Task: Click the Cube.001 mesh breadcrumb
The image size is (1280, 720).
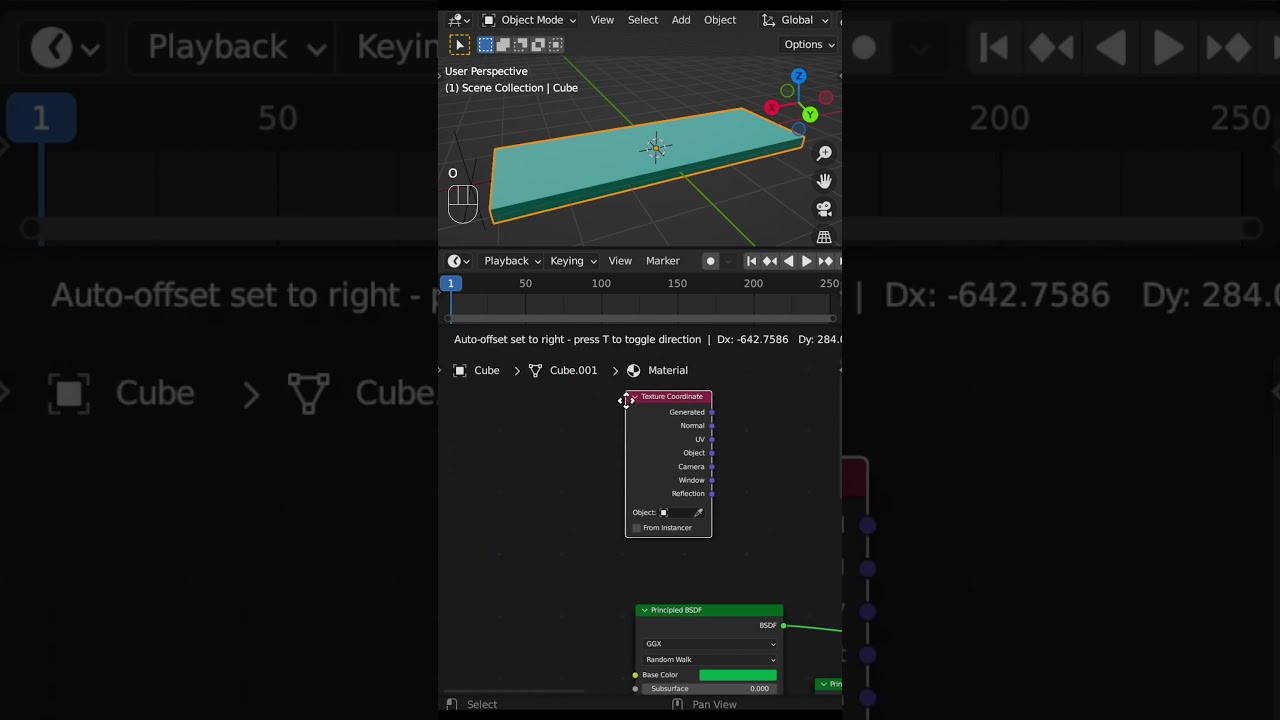Action: coord(573,370)
